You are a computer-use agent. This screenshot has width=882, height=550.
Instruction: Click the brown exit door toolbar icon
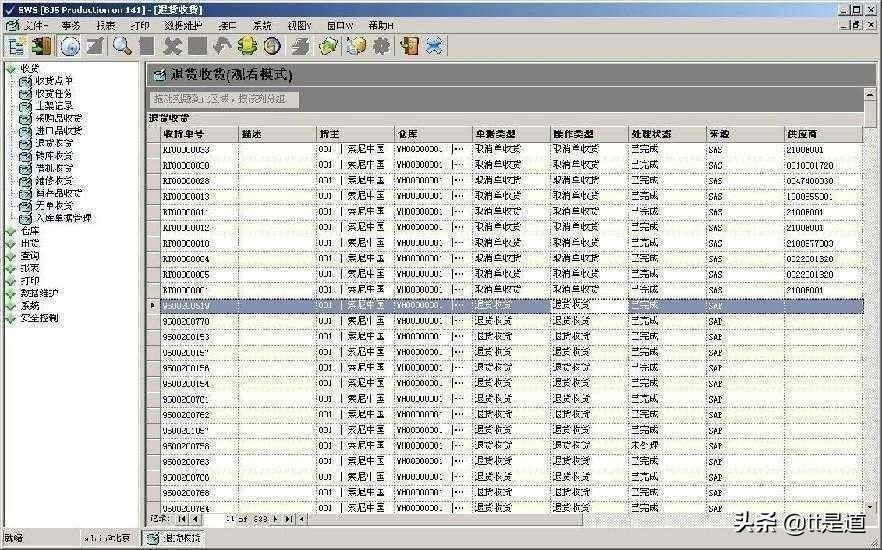[x=409, y=46]
